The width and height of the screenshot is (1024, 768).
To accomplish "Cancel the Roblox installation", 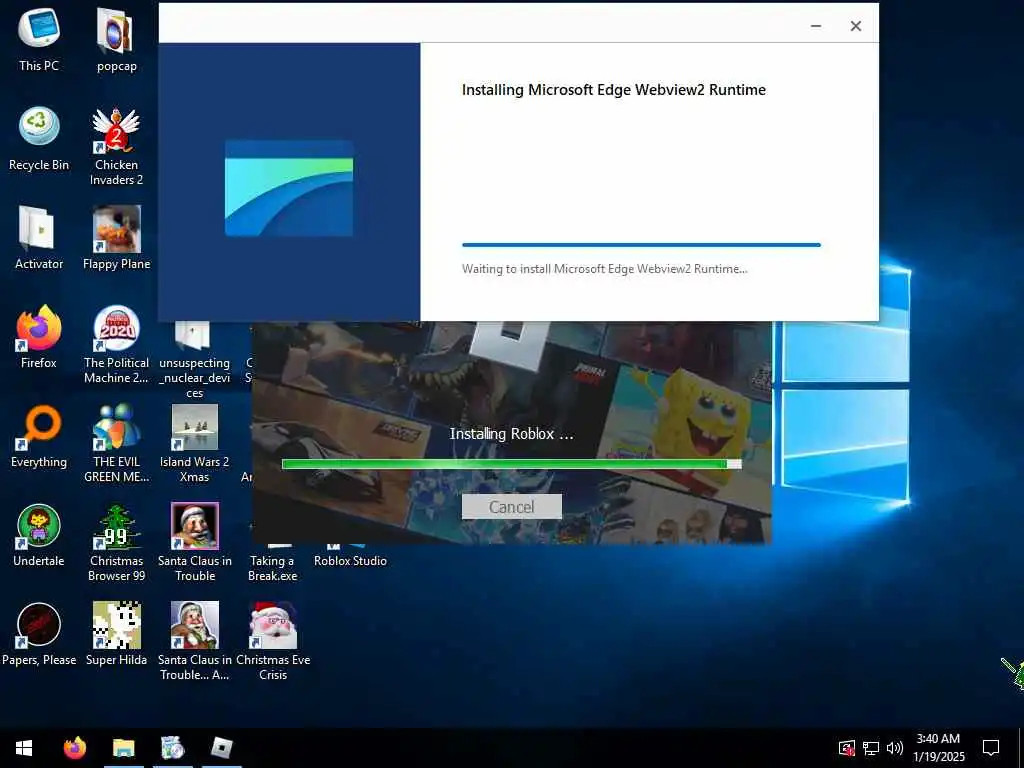I will click(x=511, y=507).
